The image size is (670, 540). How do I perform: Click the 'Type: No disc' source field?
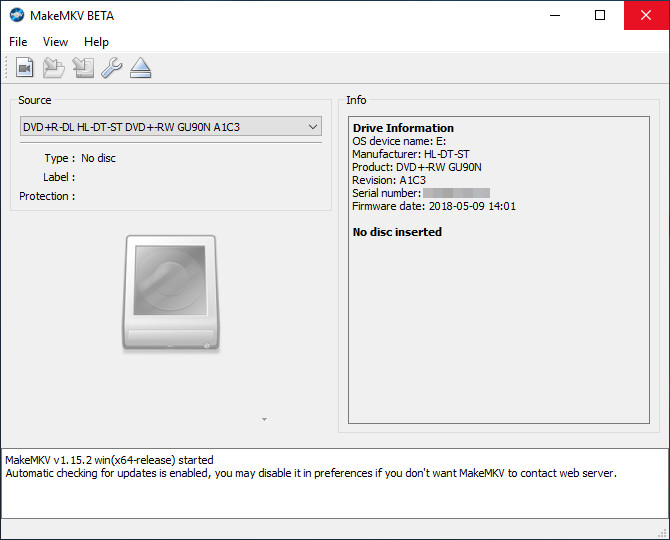pos(98,158)
